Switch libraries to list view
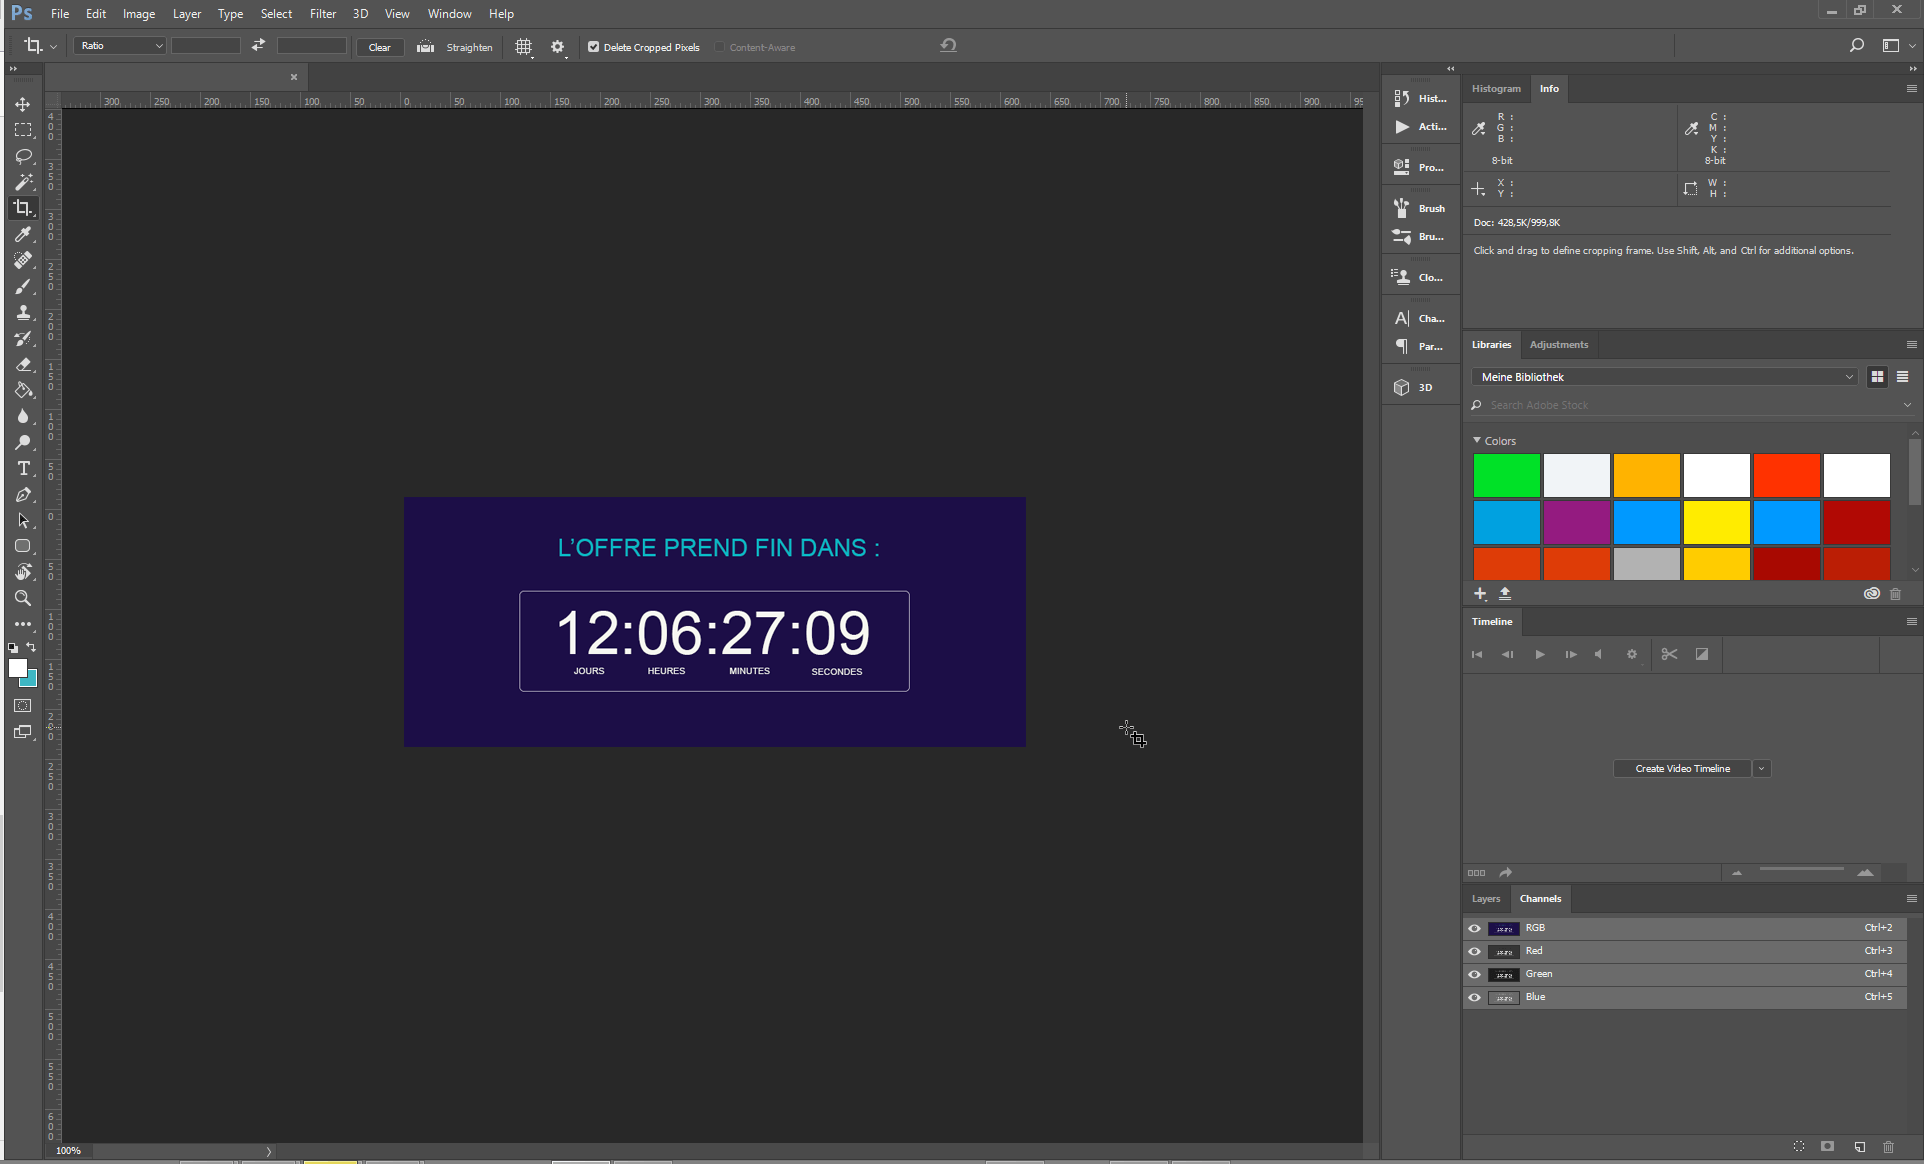The image size is (1924, 1164). tap(1902, 377)
